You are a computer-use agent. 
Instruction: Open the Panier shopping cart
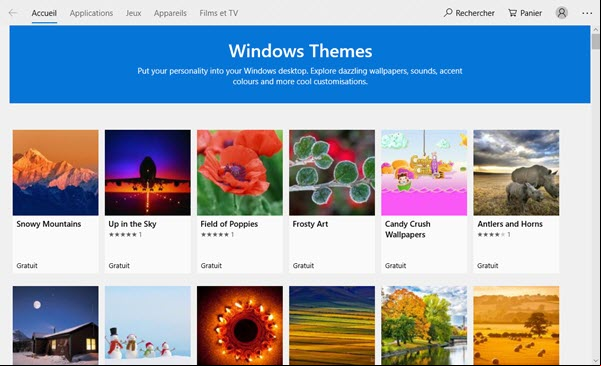pos(525,13)
